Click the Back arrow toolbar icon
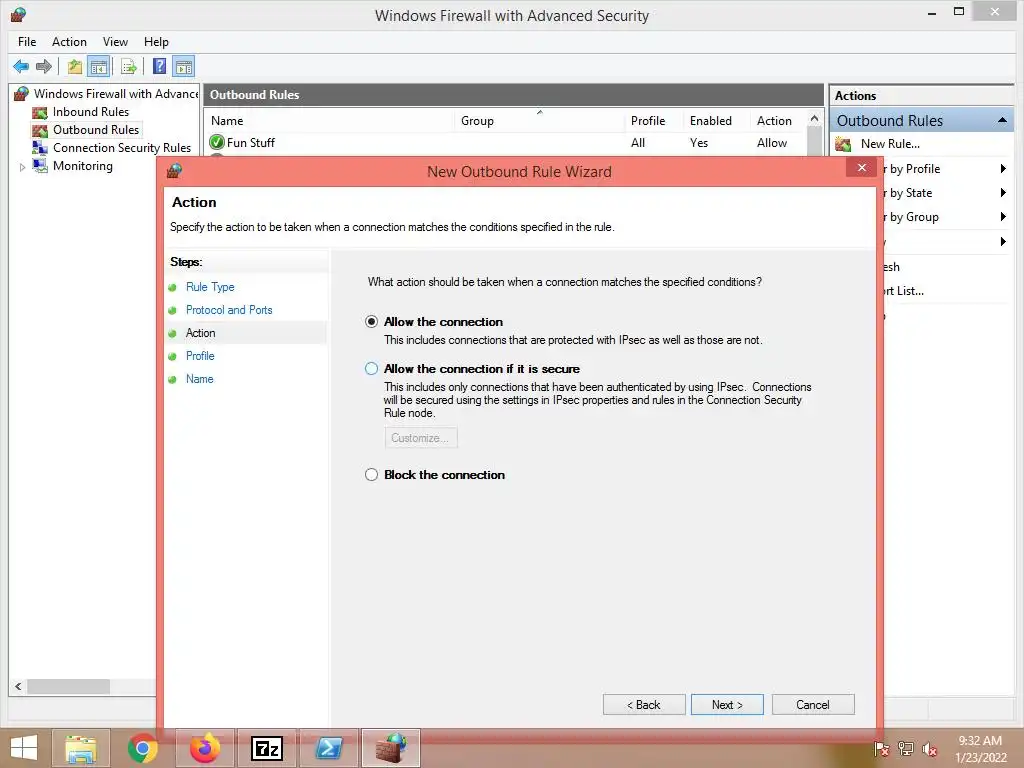This screenshot has height=768, width=1024. (x=21, y=66)
